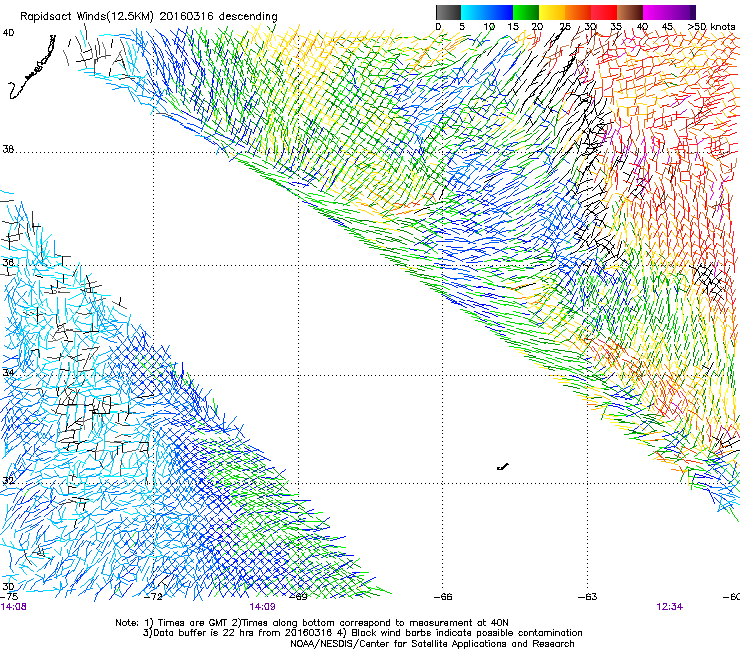Screen dimensions: 740x650
Task: Click the title text 'Rapidscat Winds(12.5KM) 20160316 descending'
Action: 149,17
